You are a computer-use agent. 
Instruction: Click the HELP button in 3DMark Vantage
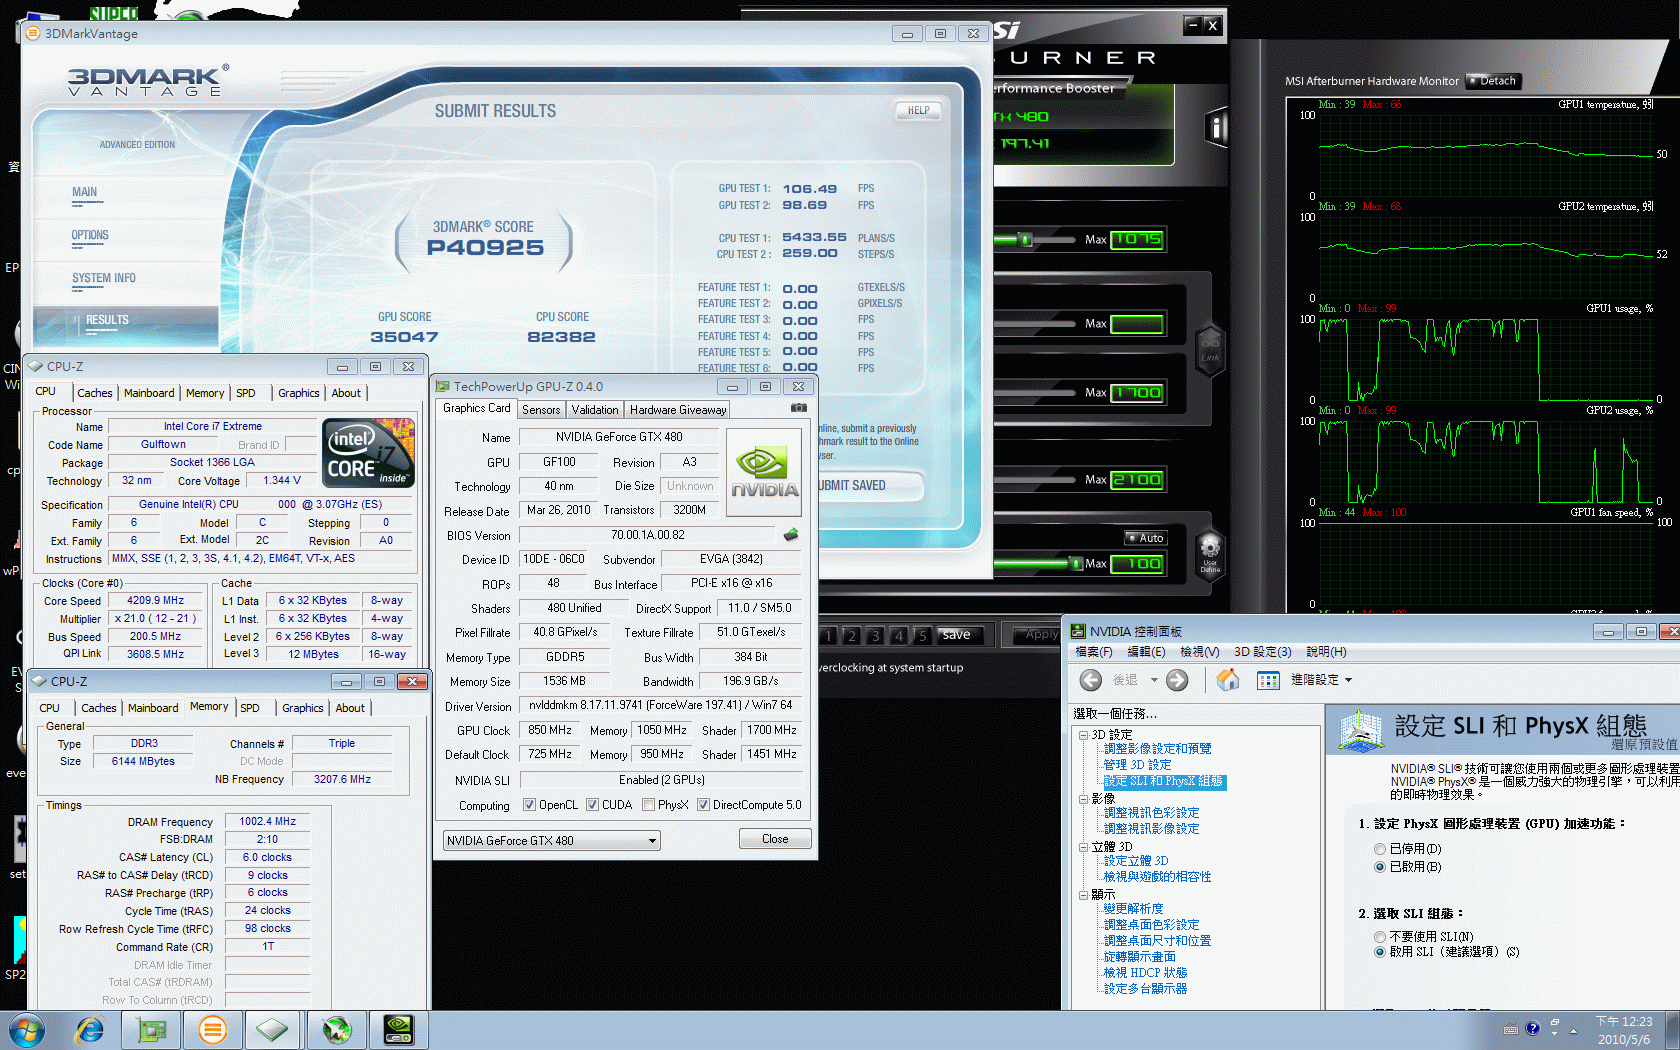tap(918, 111)
